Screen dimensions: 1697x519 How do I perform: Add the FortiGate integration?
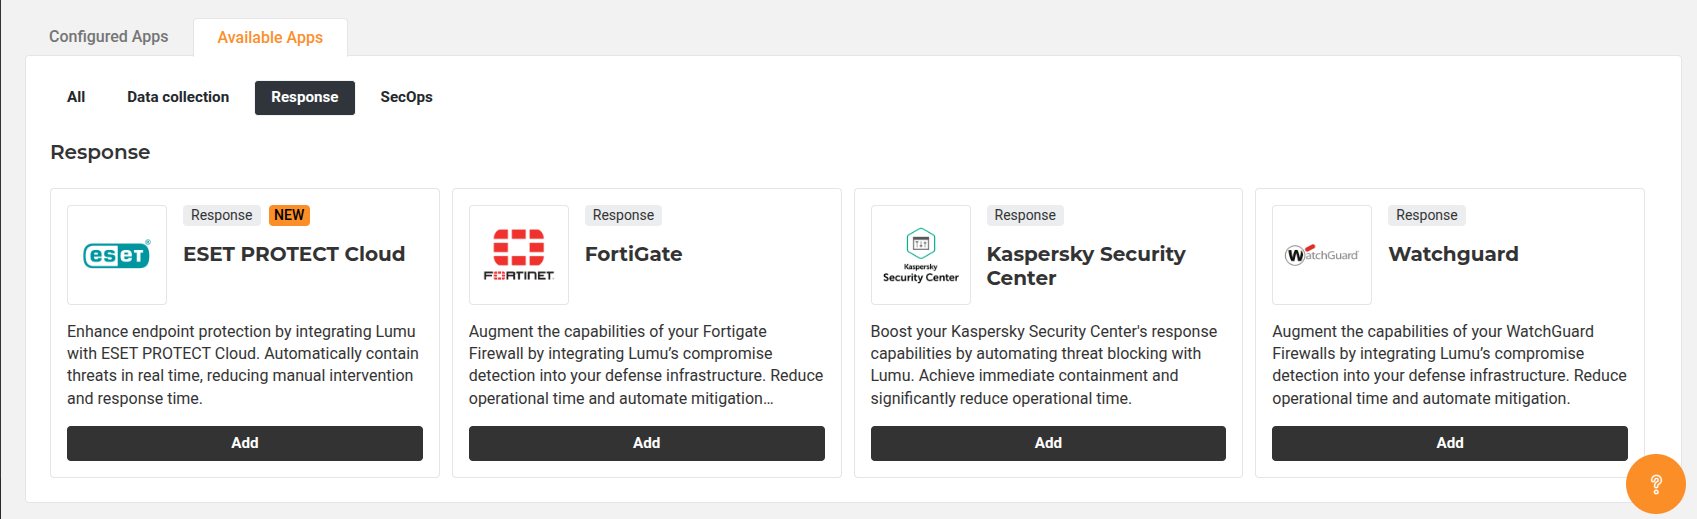[x=647, y=443]
